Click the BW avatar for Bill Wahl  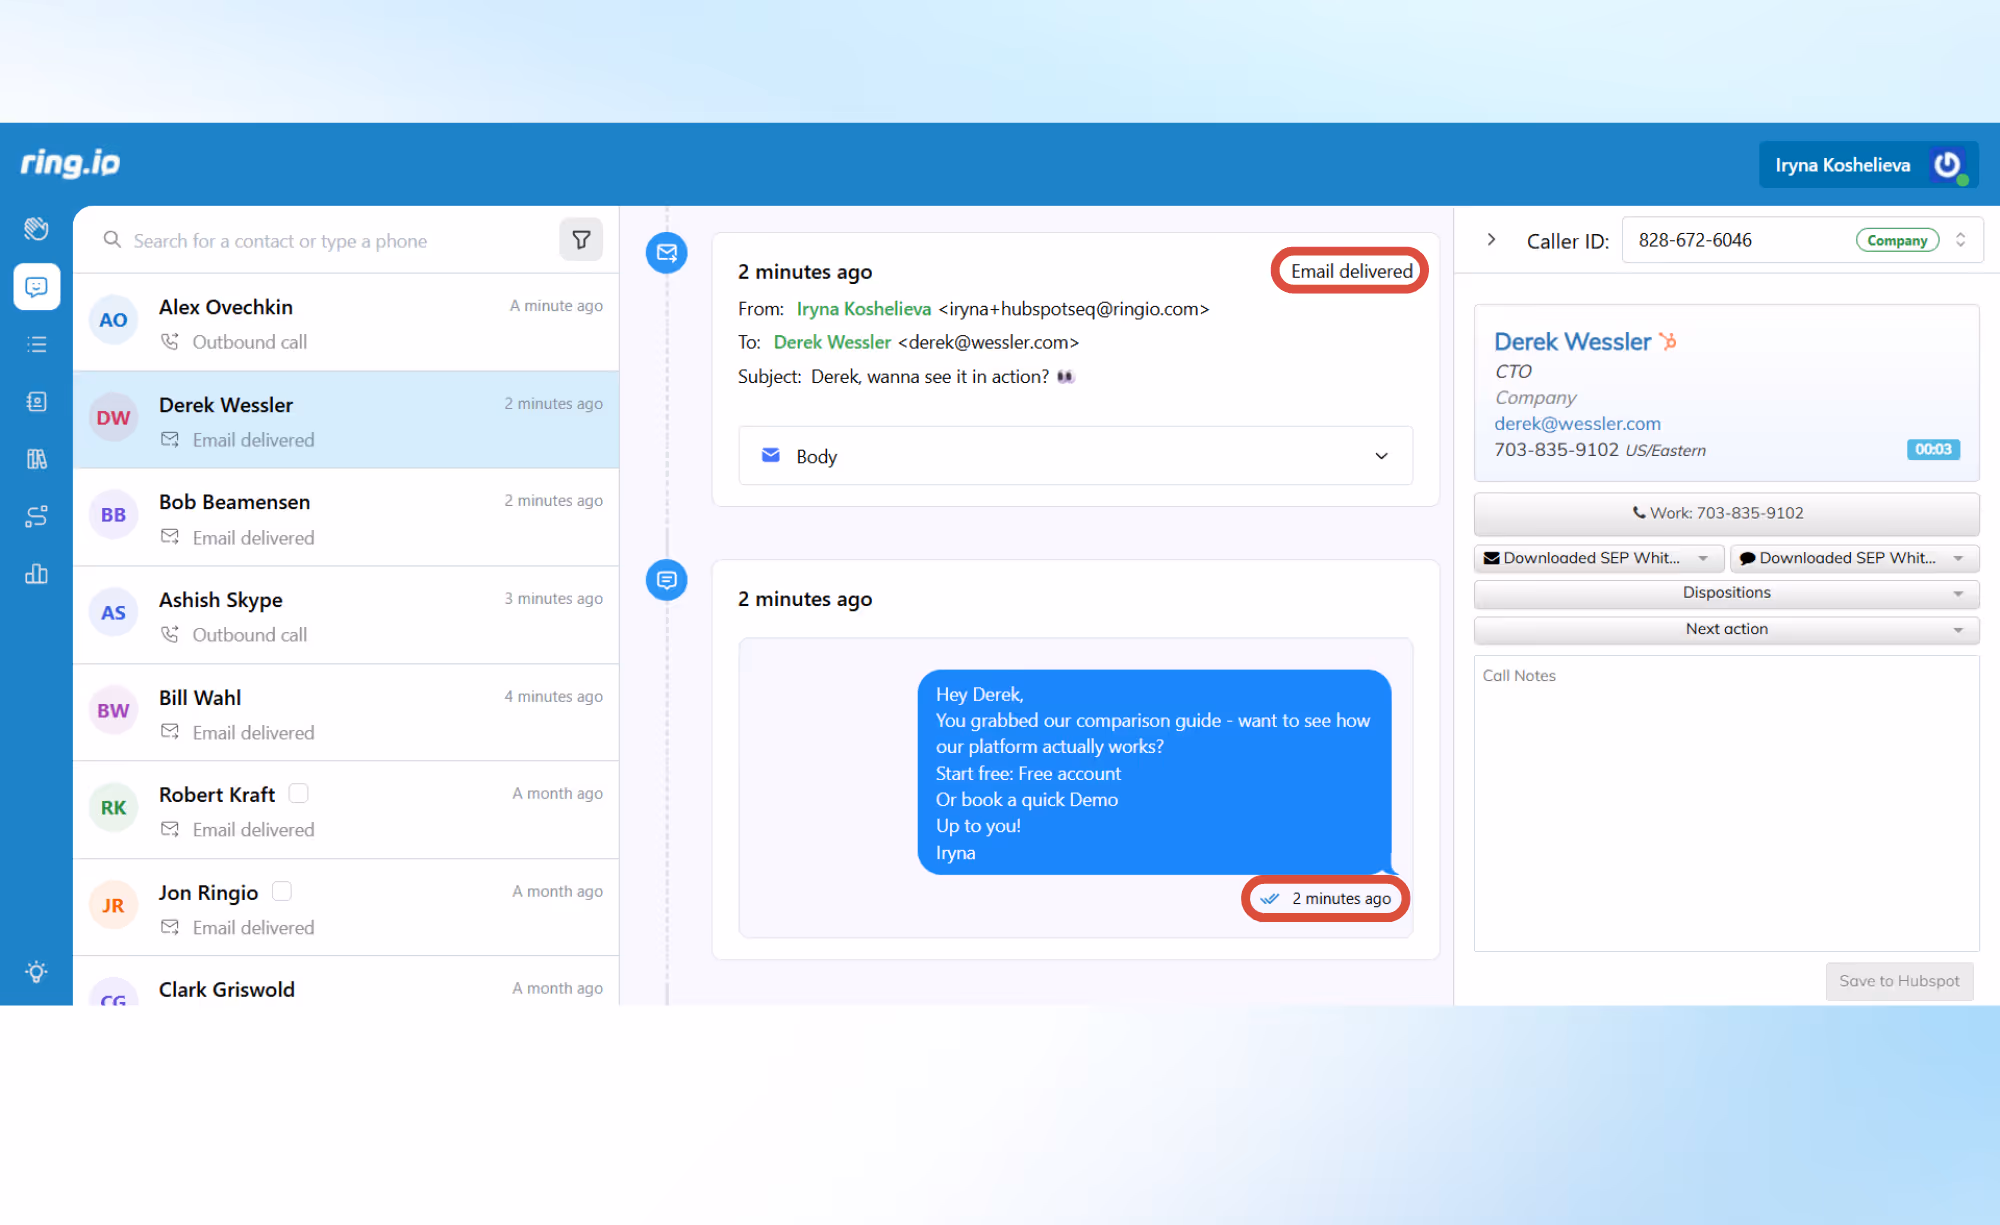(x=113, y=710)
